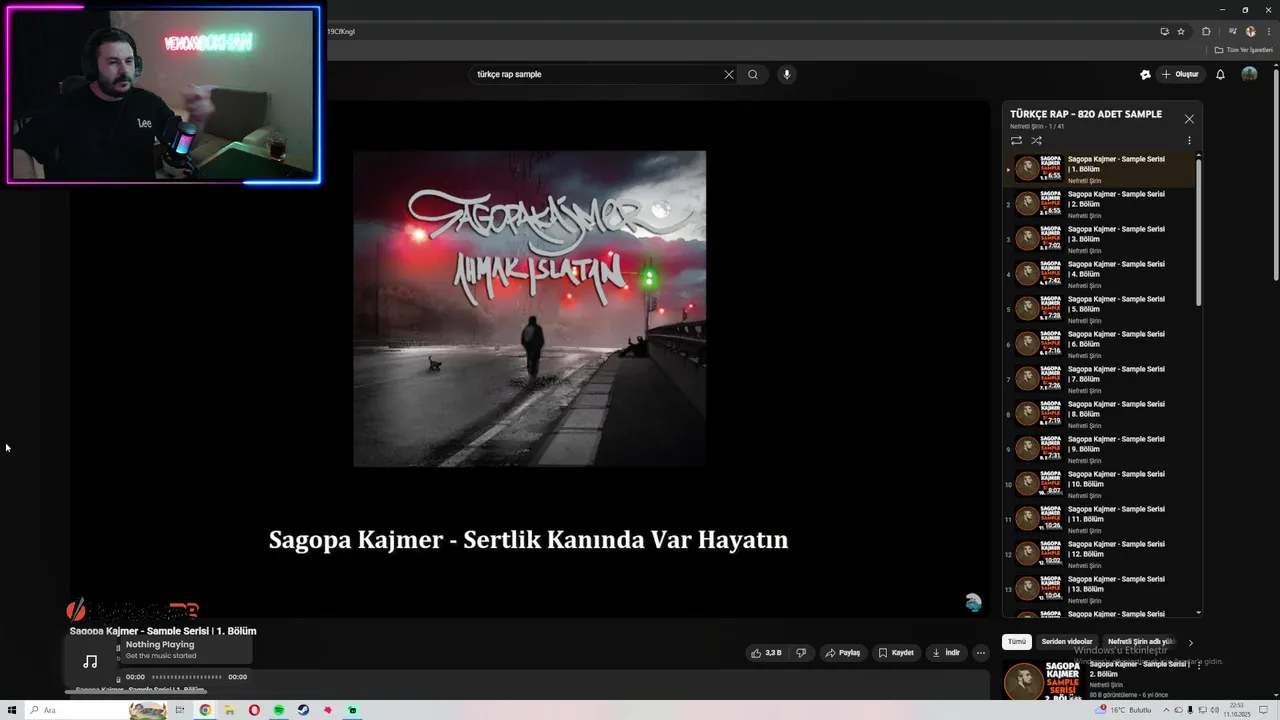Click the icon left of Oluştur
1280x720 pixels.
point(1145,74)
